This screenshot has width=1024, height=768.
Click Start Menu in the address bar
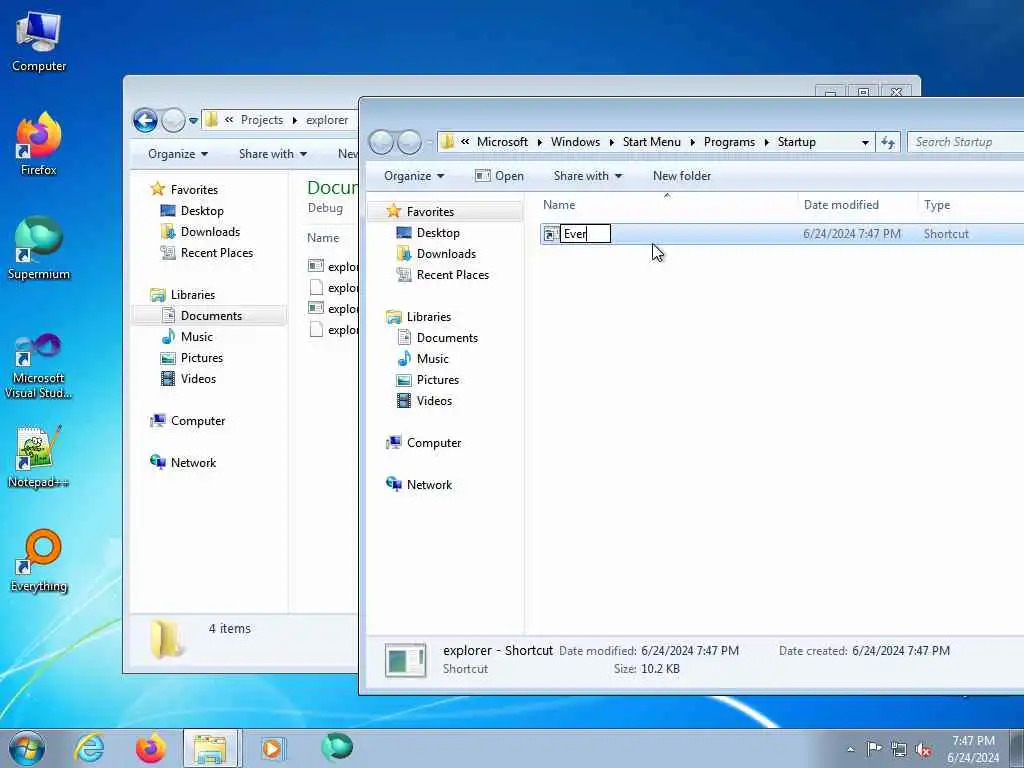tap(652, 142)
